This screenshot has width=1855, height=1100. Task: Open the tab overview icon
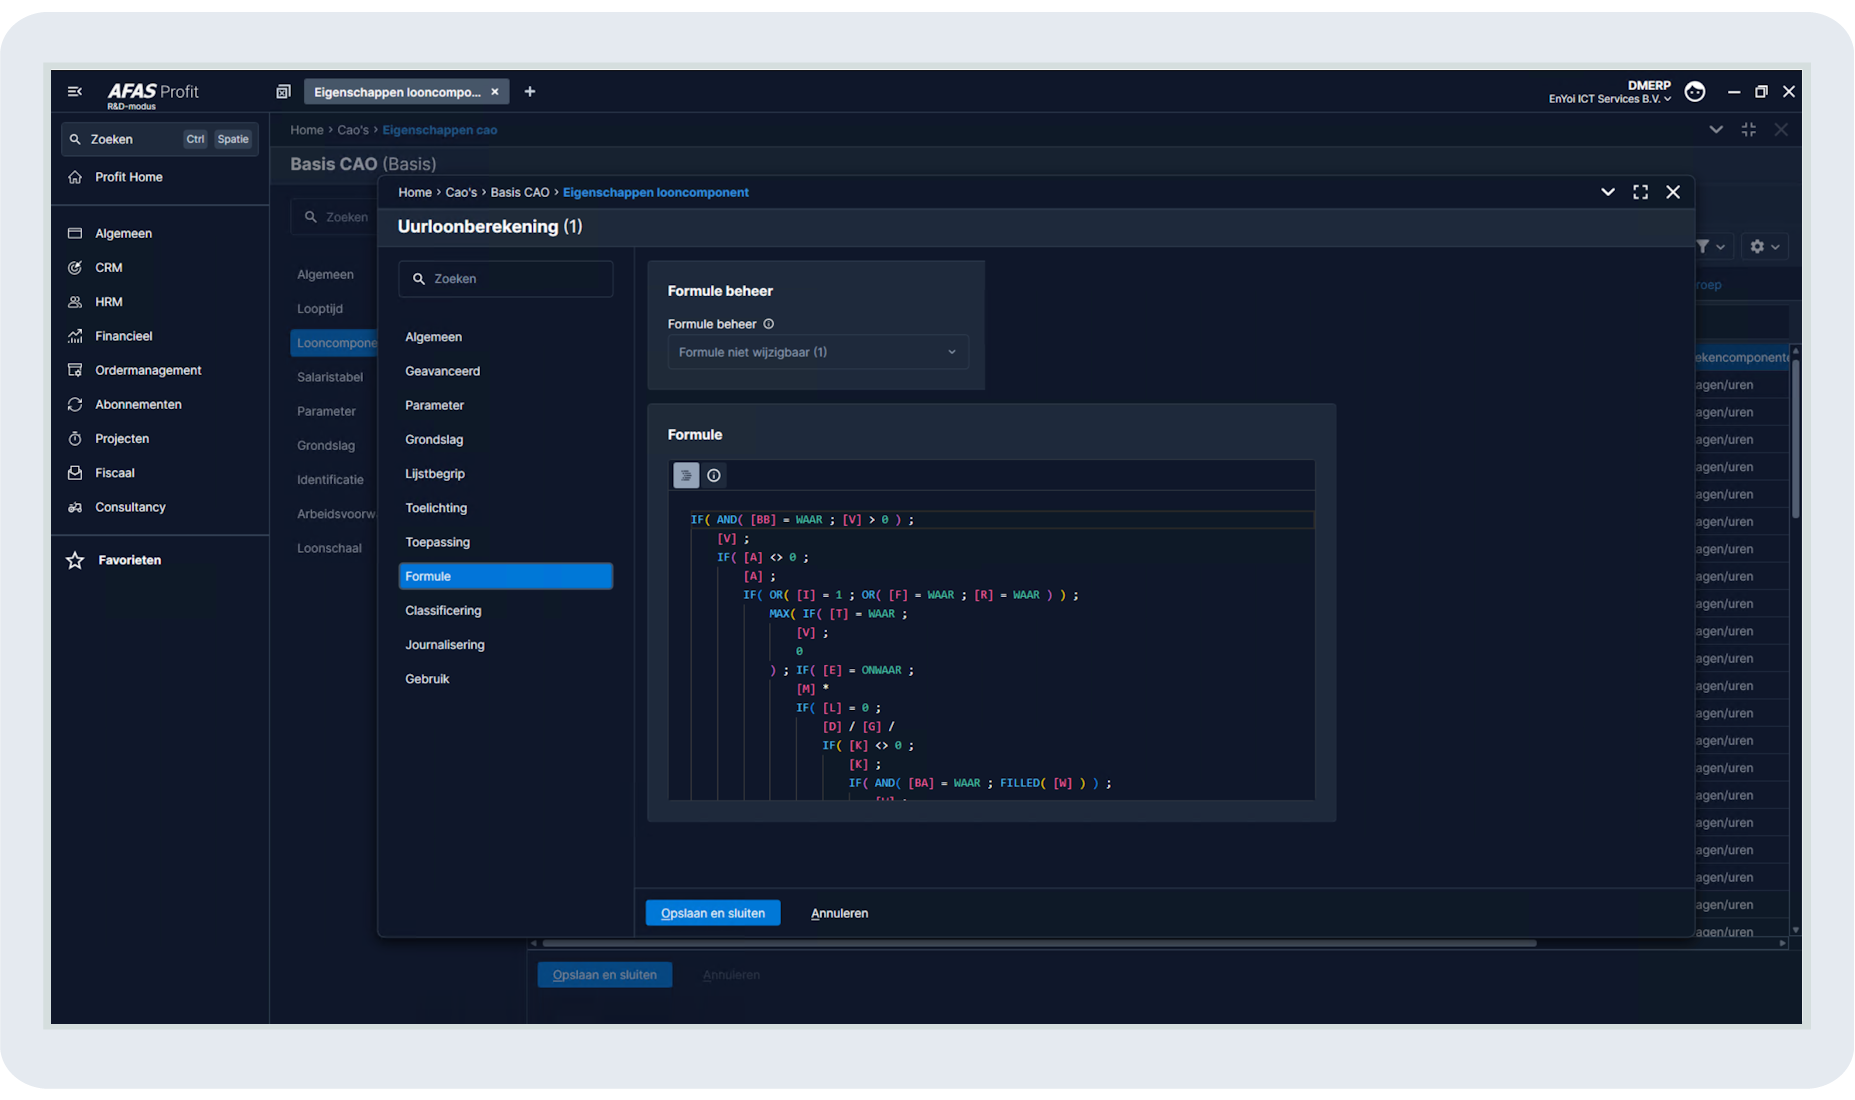click(x=283, y=92)
